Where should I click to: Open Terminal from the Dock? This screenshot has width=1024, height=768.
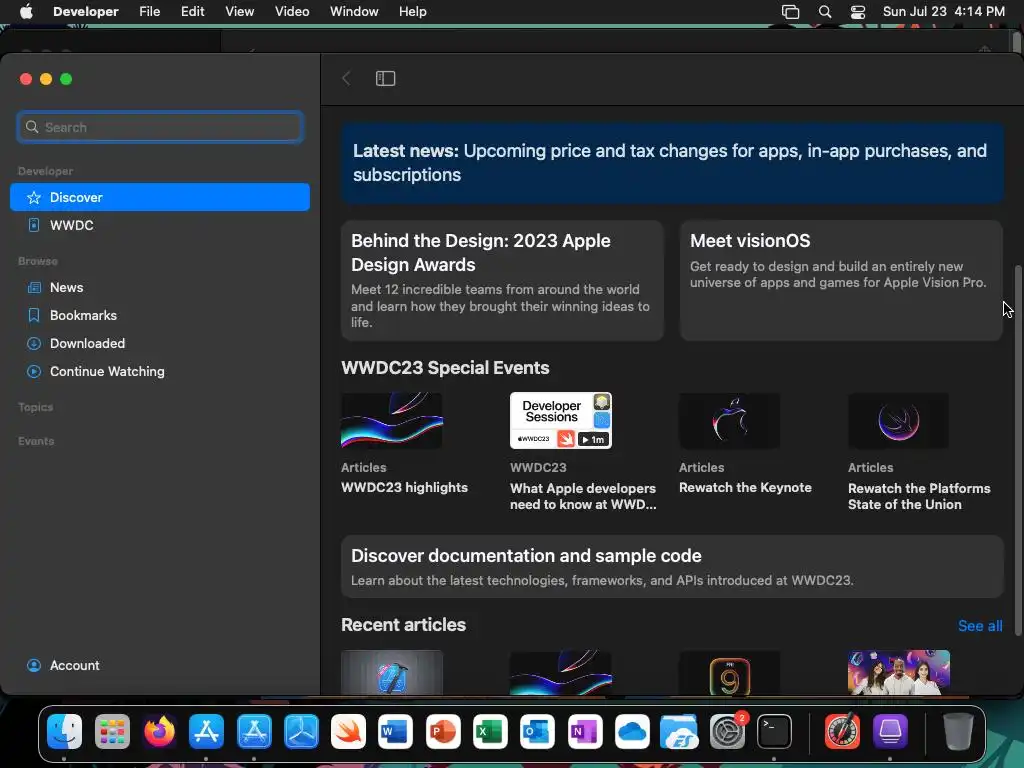775,731
